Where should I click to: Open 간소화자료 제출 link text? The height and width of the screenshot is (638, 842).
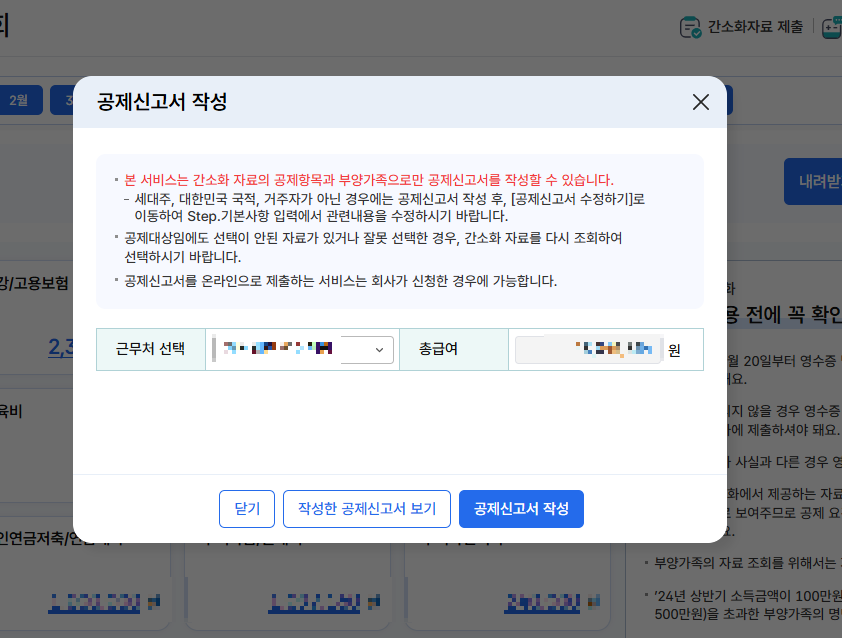pos(755,26)
